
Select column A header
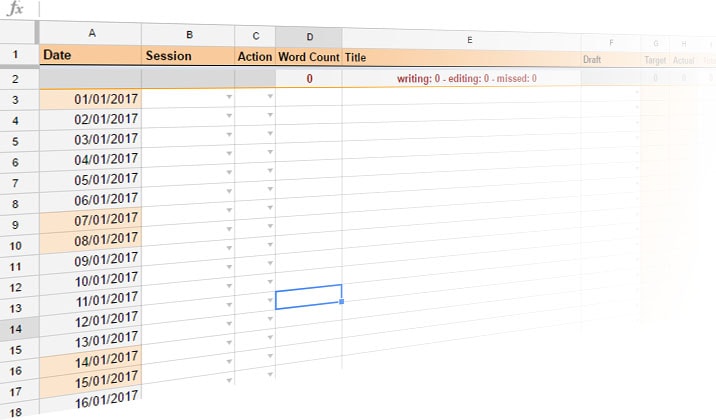(91, 33)
